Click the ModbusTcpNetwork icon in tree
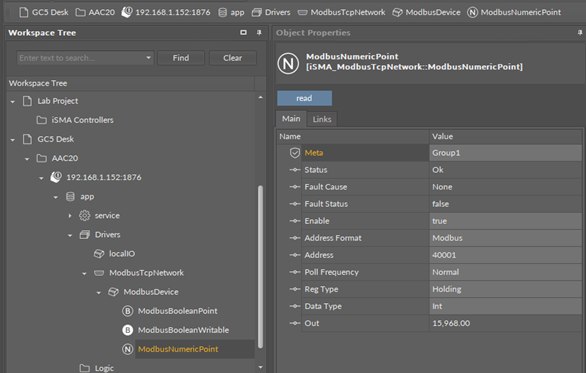 click(99, 273)
